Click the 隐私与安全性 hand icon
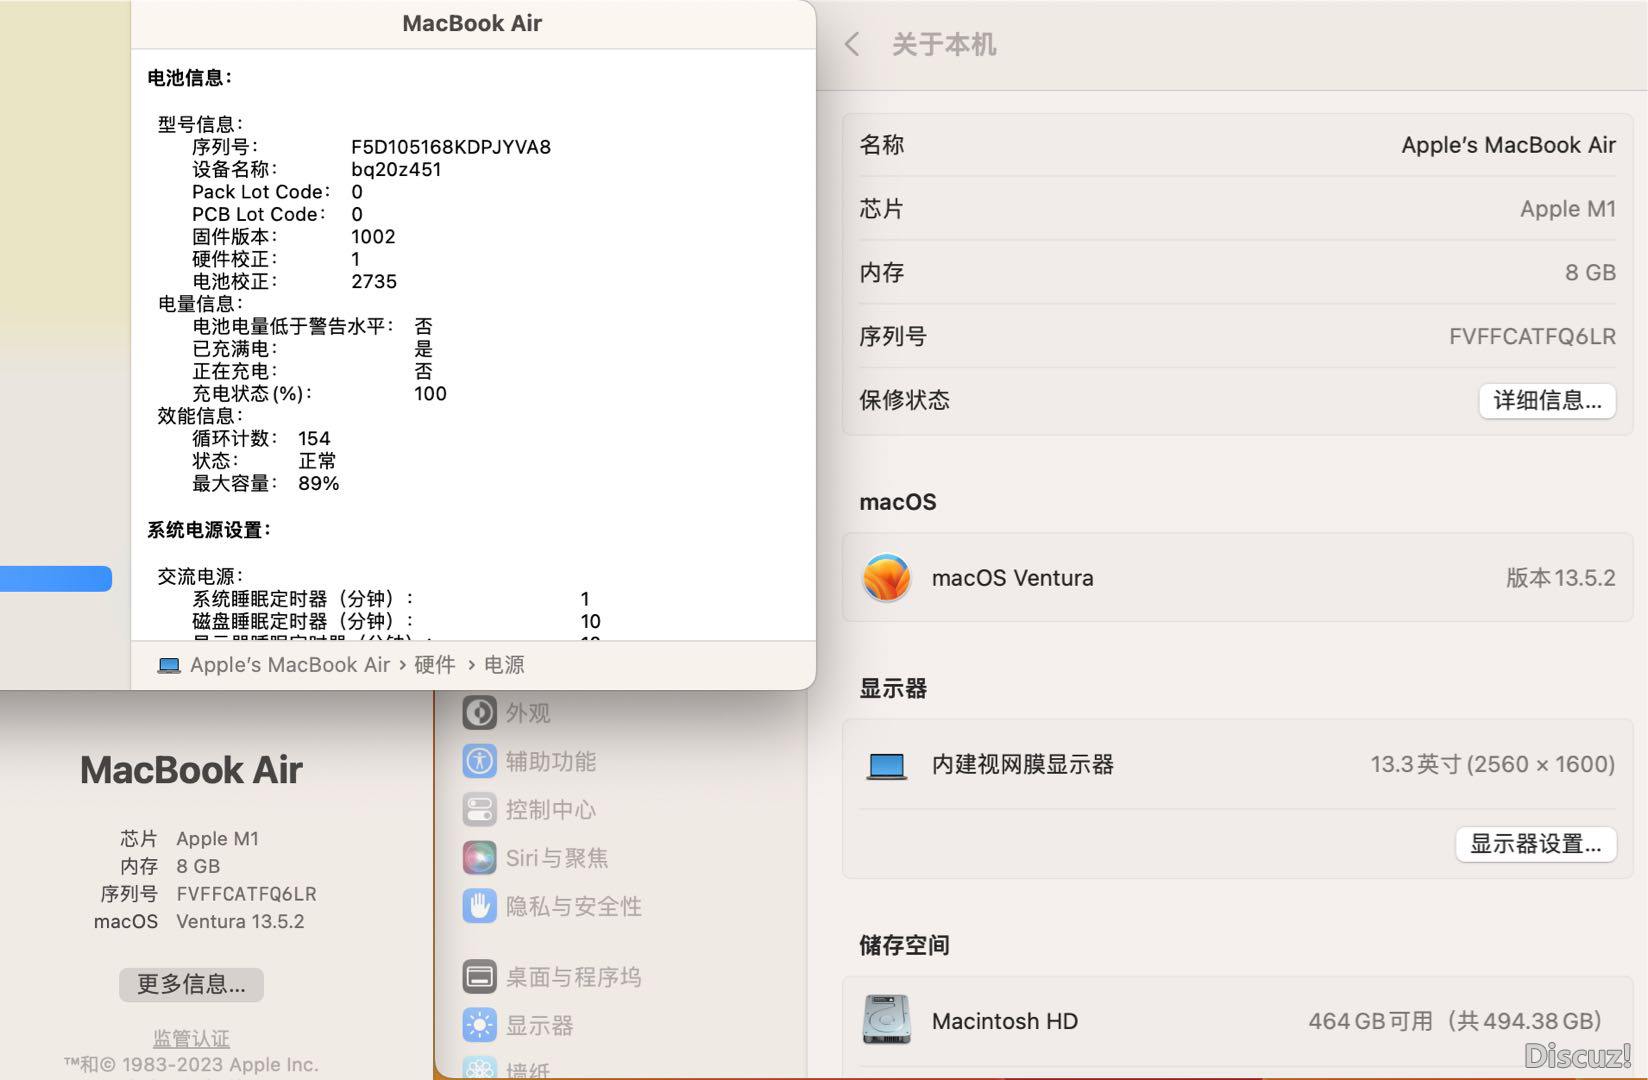Screen dimensions: 1648x1080 click(x=480, y=906)
